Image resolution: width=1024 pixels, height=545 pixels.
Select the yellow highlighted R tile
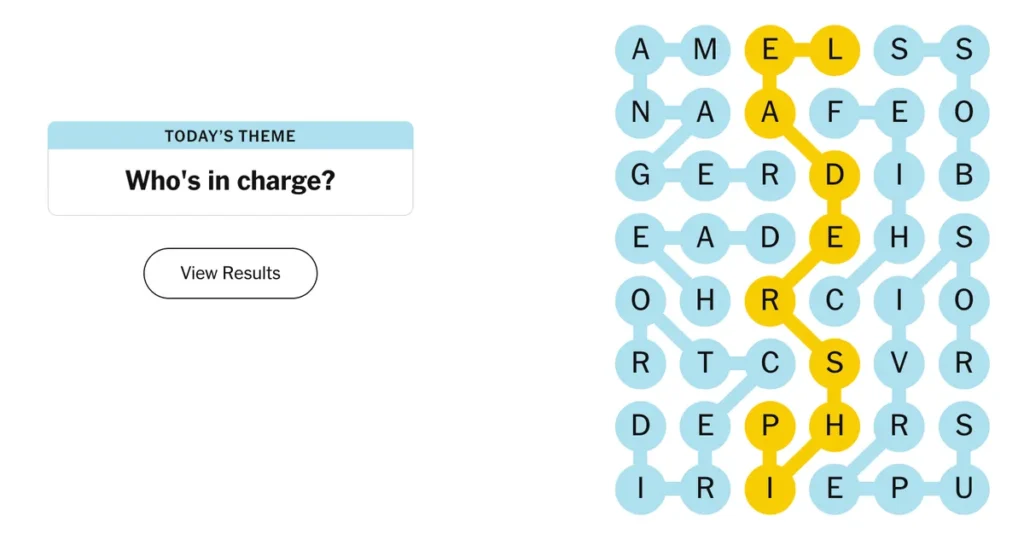pos(770,300)
